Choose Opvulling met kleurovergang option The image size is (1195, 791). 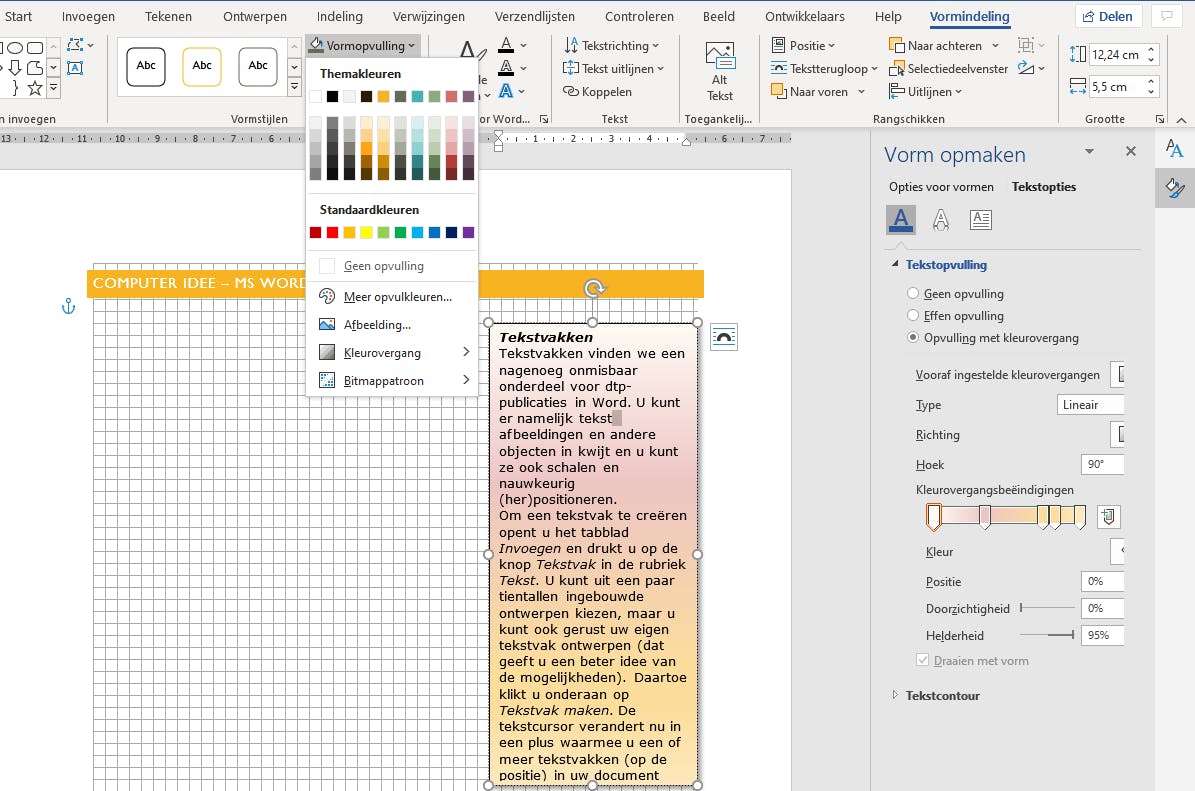pyautogui.click(x=912, y=338)
